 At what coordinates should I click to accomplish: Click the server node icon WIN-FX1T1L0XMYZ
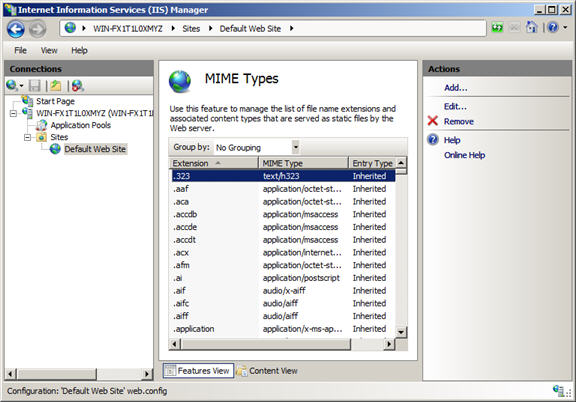27,112
